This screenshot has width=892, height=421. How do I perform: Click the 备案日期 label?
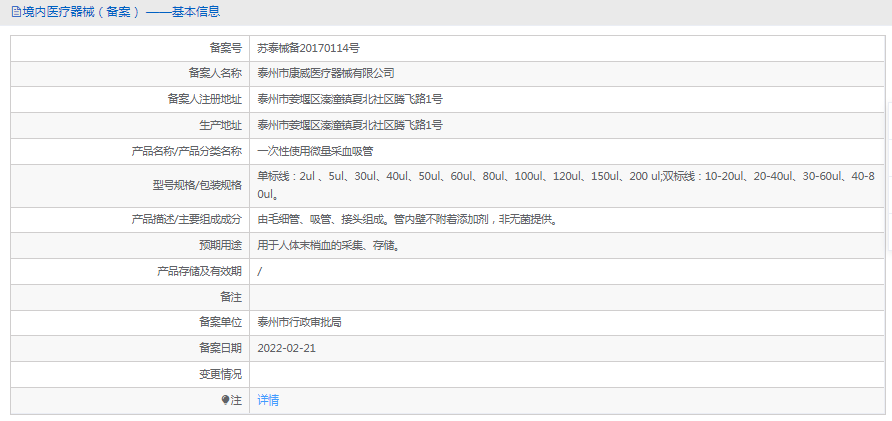click(221, 348)
